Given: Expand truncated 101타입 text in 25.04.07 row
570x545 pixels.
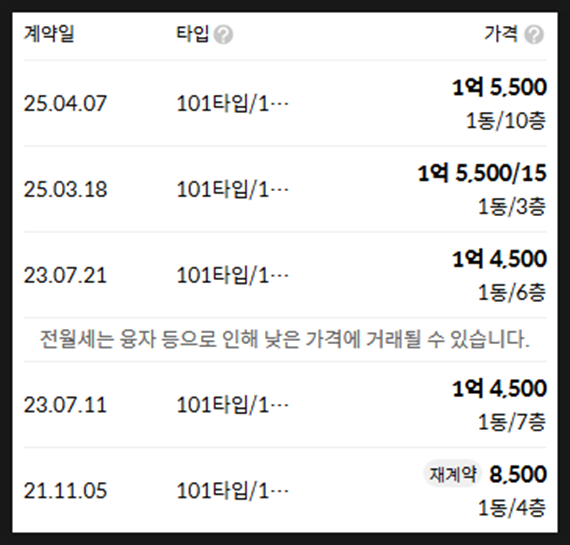Looking at the screenshot, I should (233, 104).
